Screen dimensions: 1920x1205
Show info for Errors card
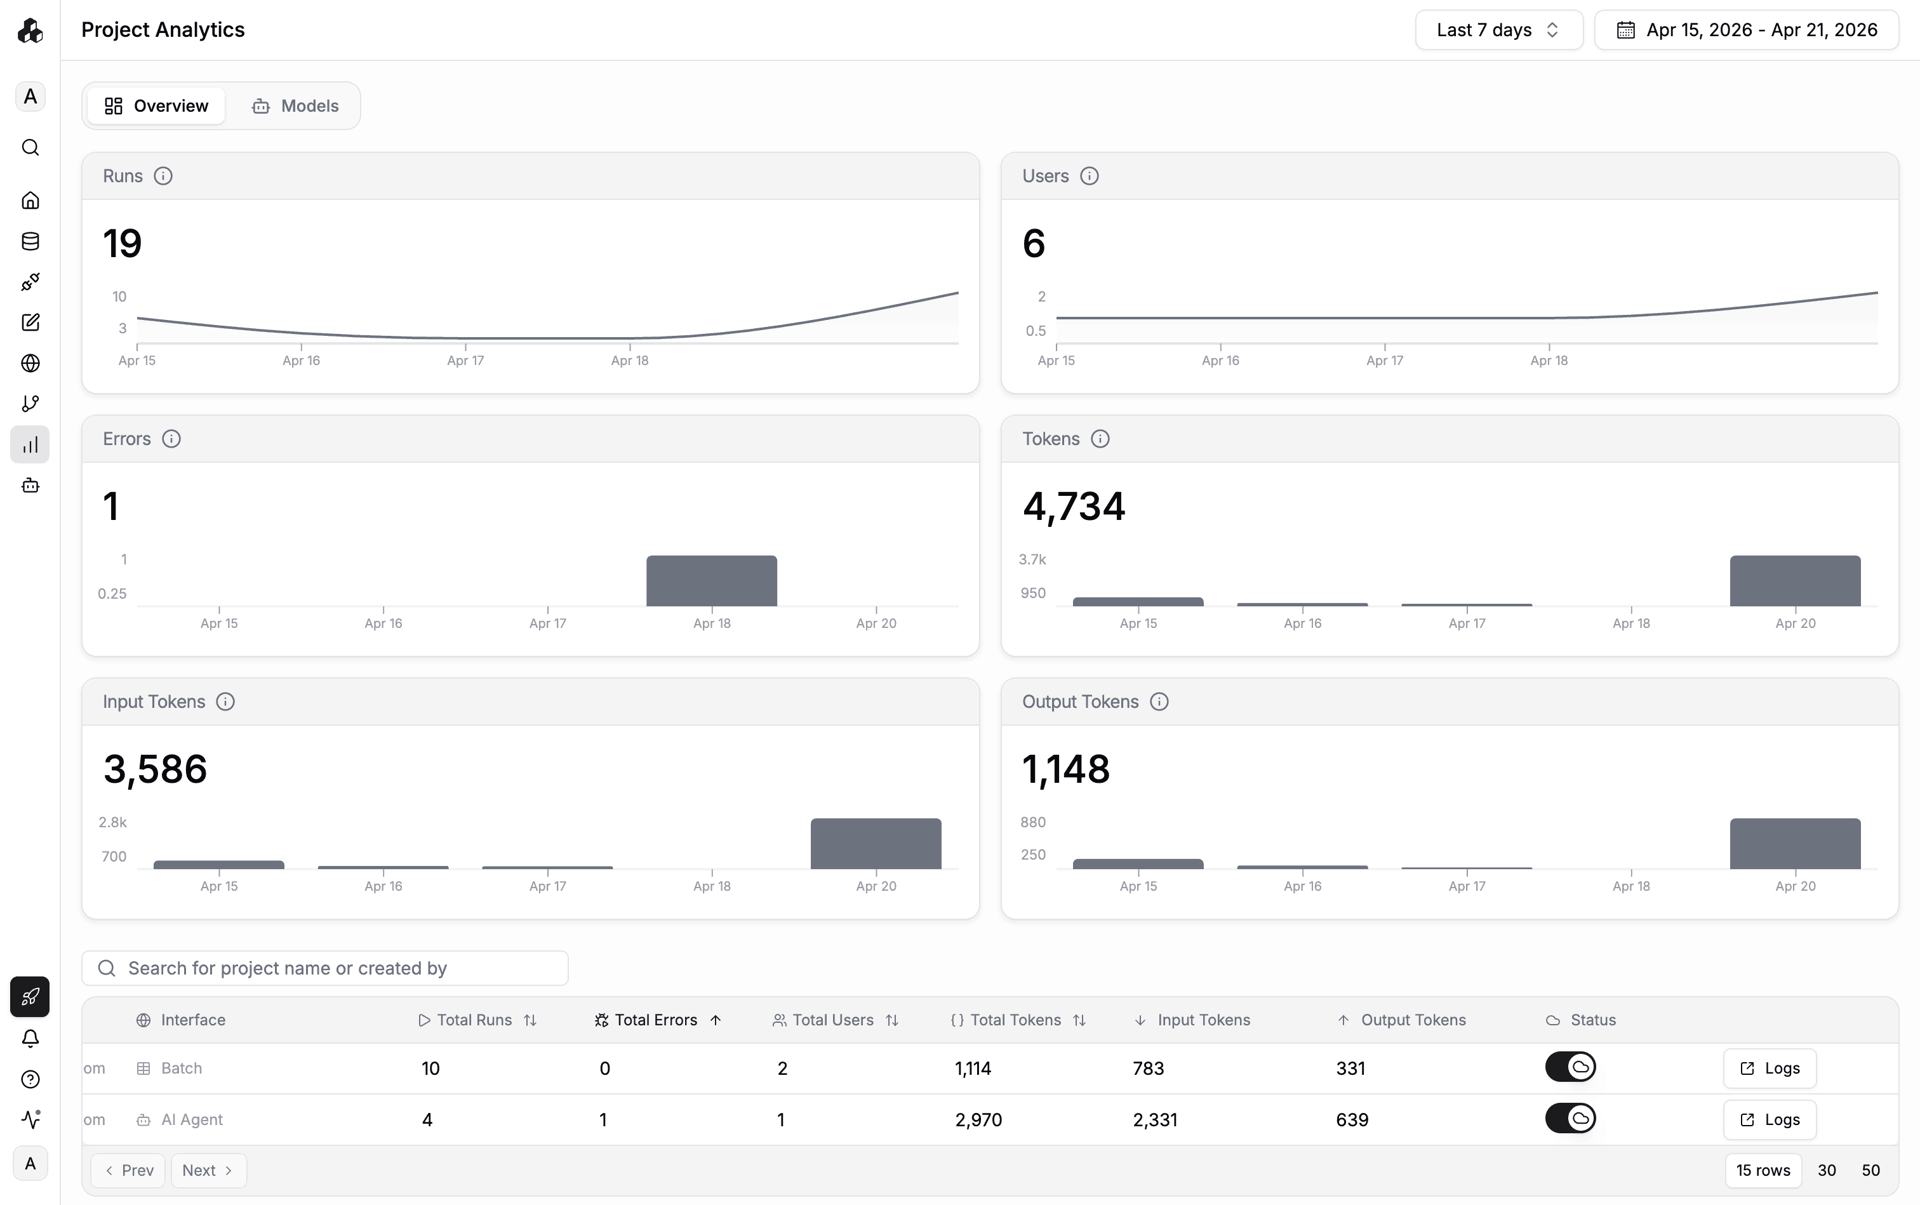coord(171,439)
